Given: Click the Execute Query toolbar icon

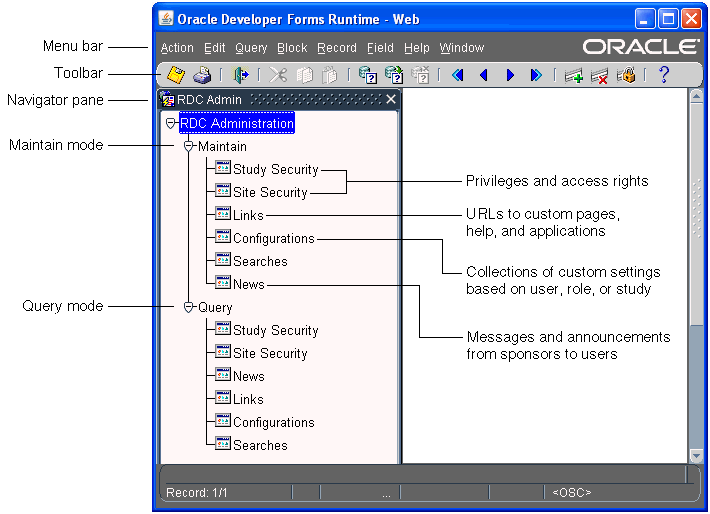Looking at the screenshot, I should tap(394, 75).
